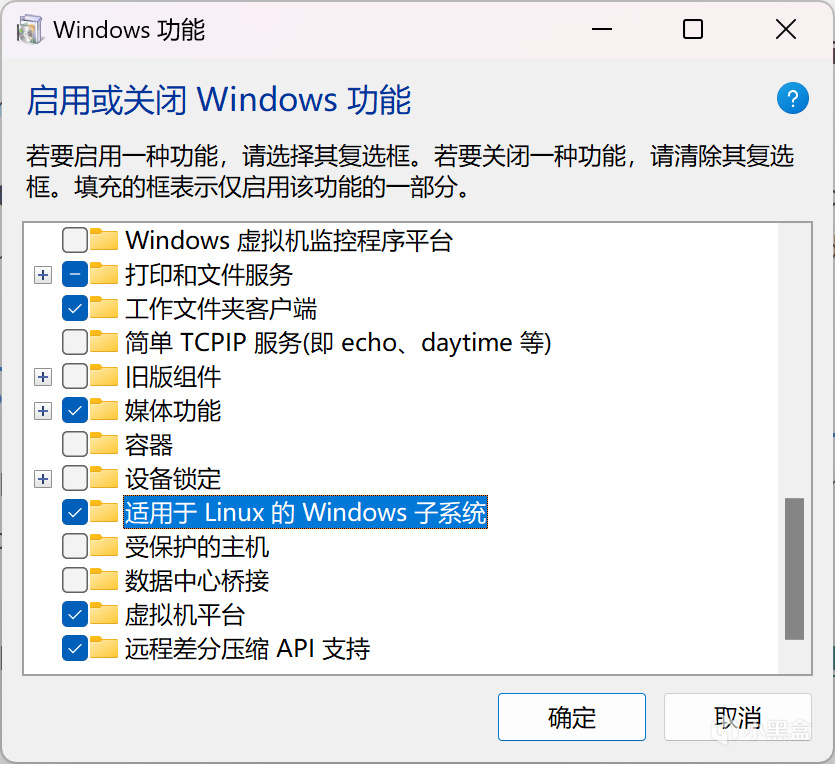
Task: Click the folder icon next to 容器
Action: (104, 444)
